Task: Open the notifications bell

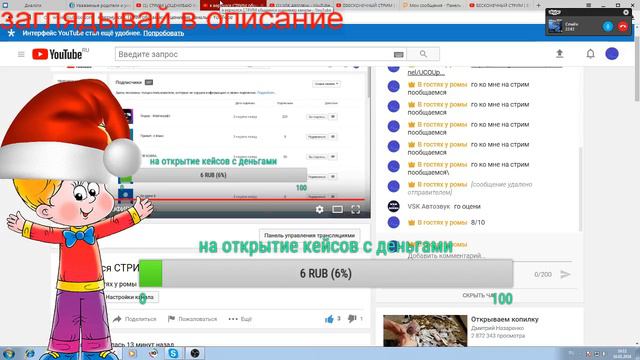Action: pyautogui.click(x=590, y=54)
